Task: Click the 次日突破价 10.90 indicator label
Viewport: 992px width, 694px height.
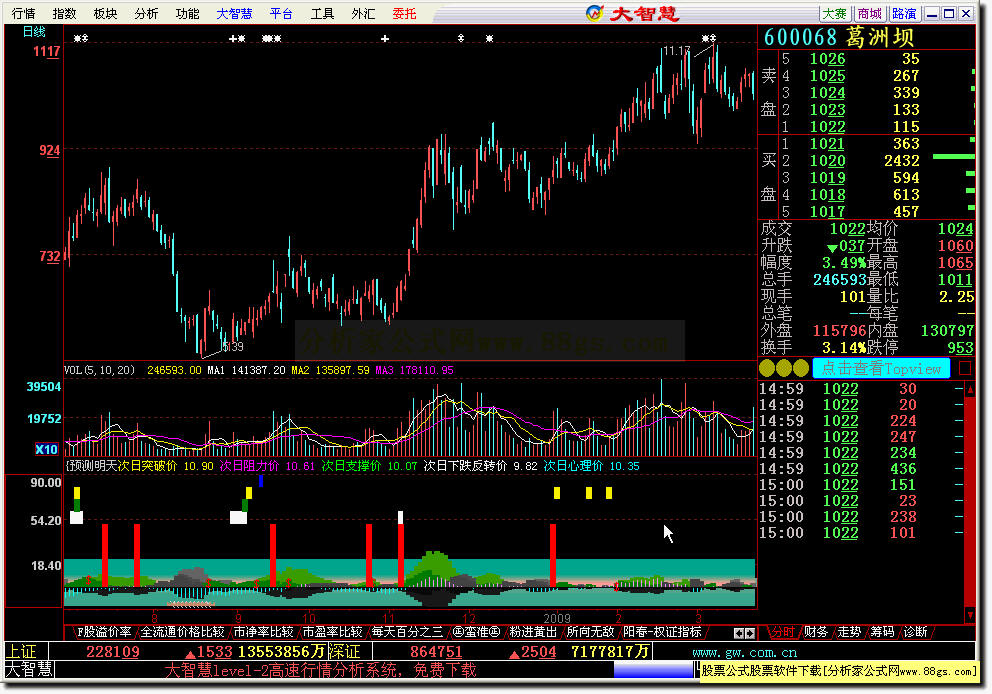Action: pyautogui.click(x=166, y=466)
